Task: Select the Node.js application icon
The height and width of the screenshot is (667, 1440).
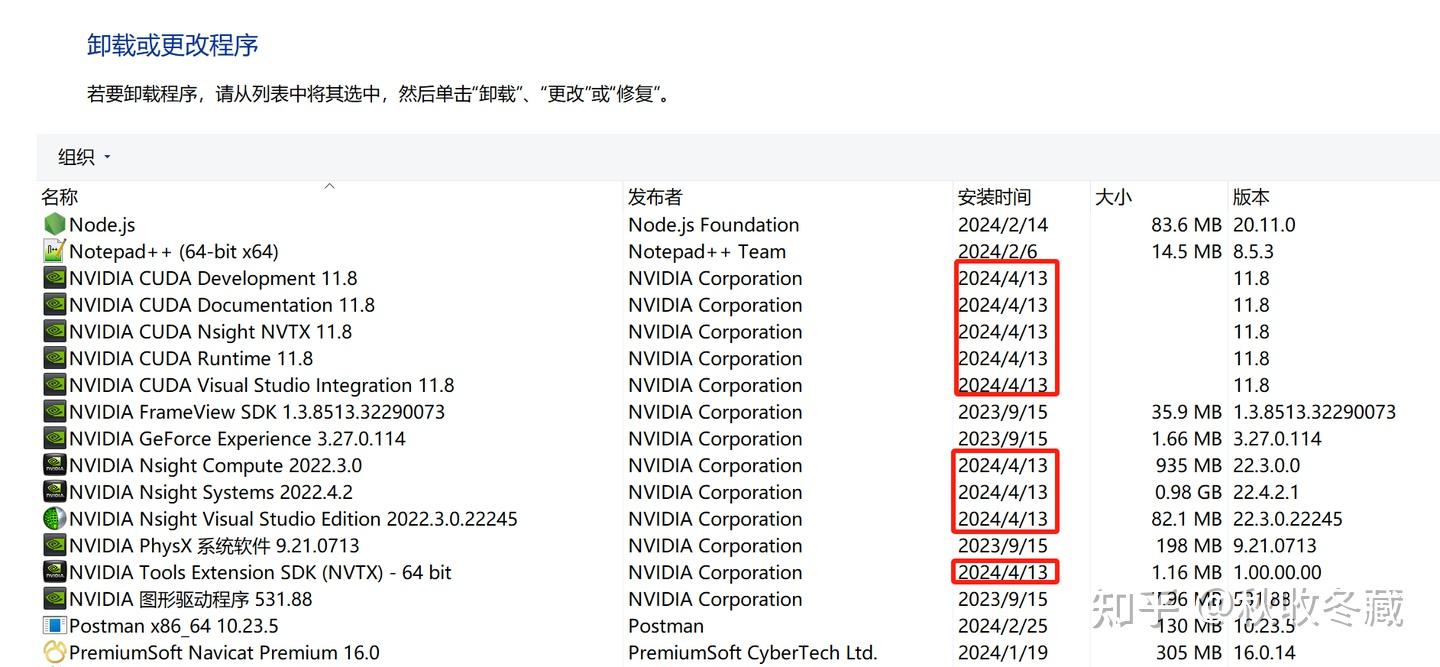Action: pyautogui.click(x=54, y=224)
